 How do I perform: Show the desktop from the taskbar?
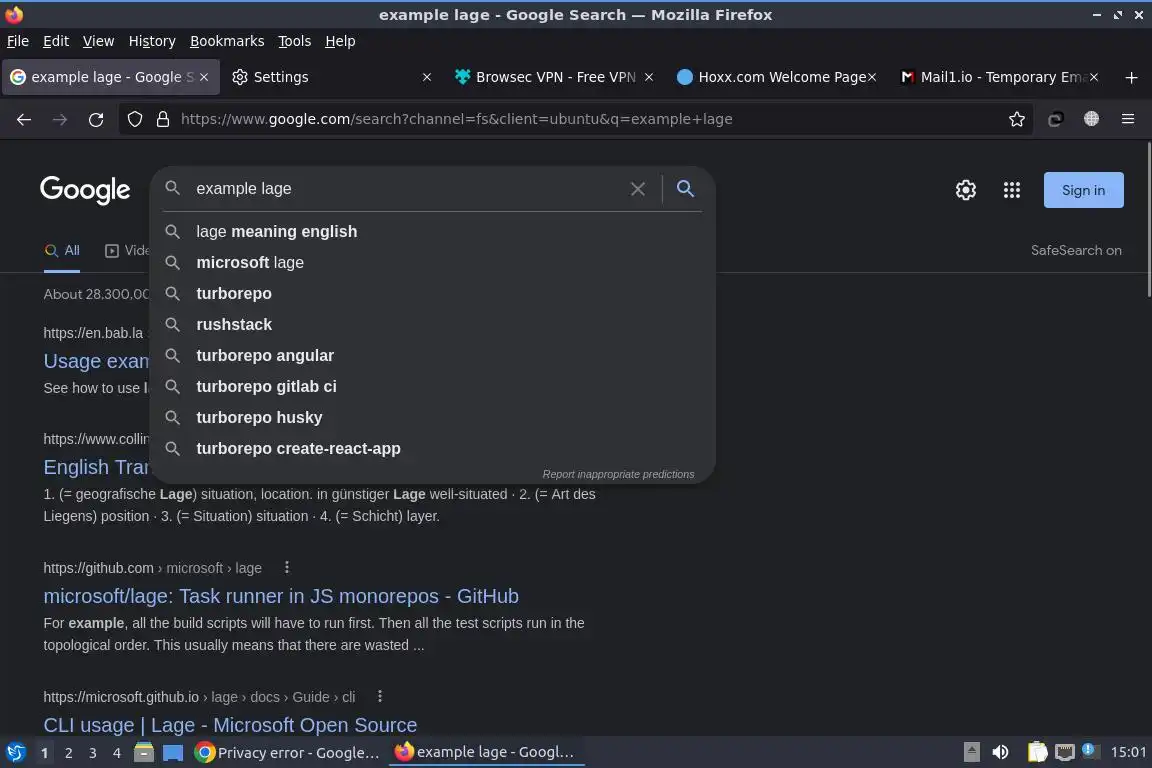pos(173,753)
